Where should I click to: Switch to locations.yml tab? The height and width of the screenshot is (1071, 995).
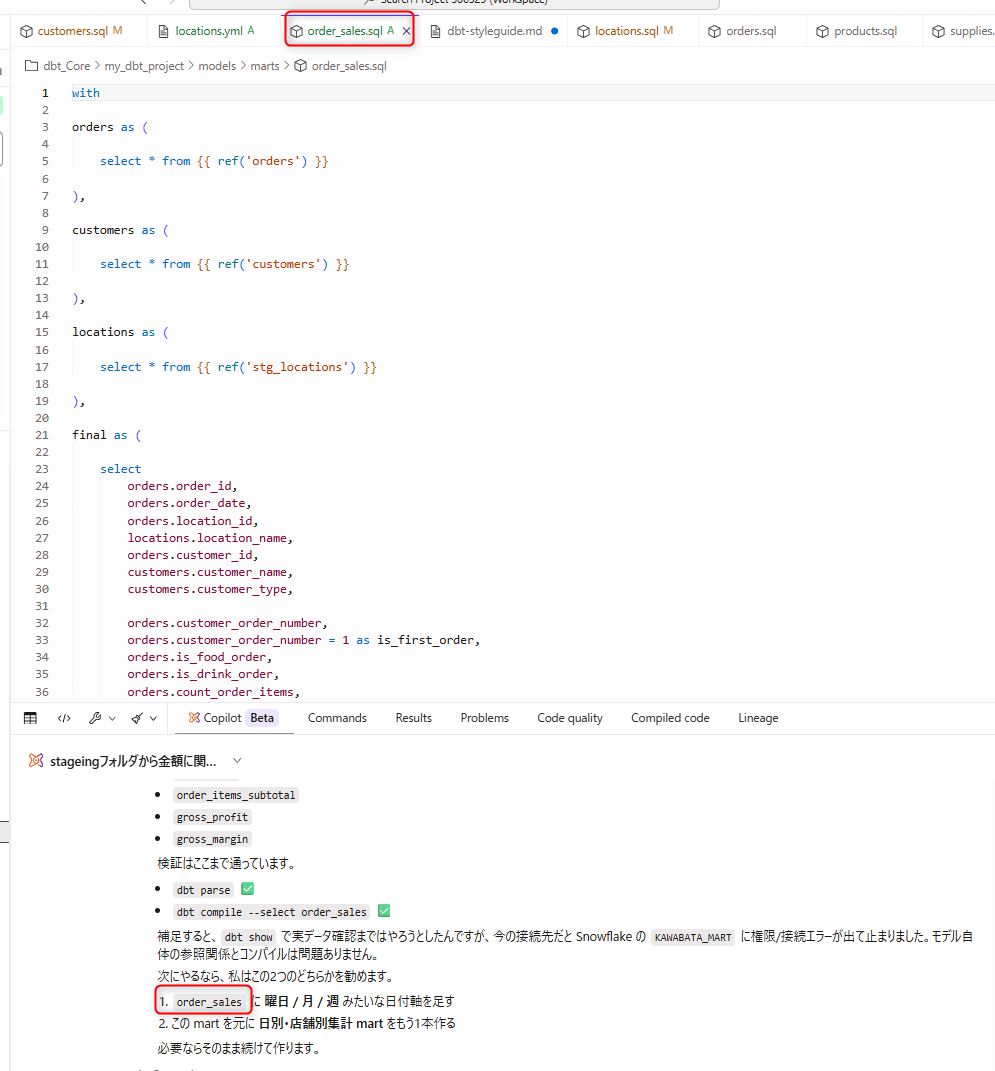[x=207, y=31]
